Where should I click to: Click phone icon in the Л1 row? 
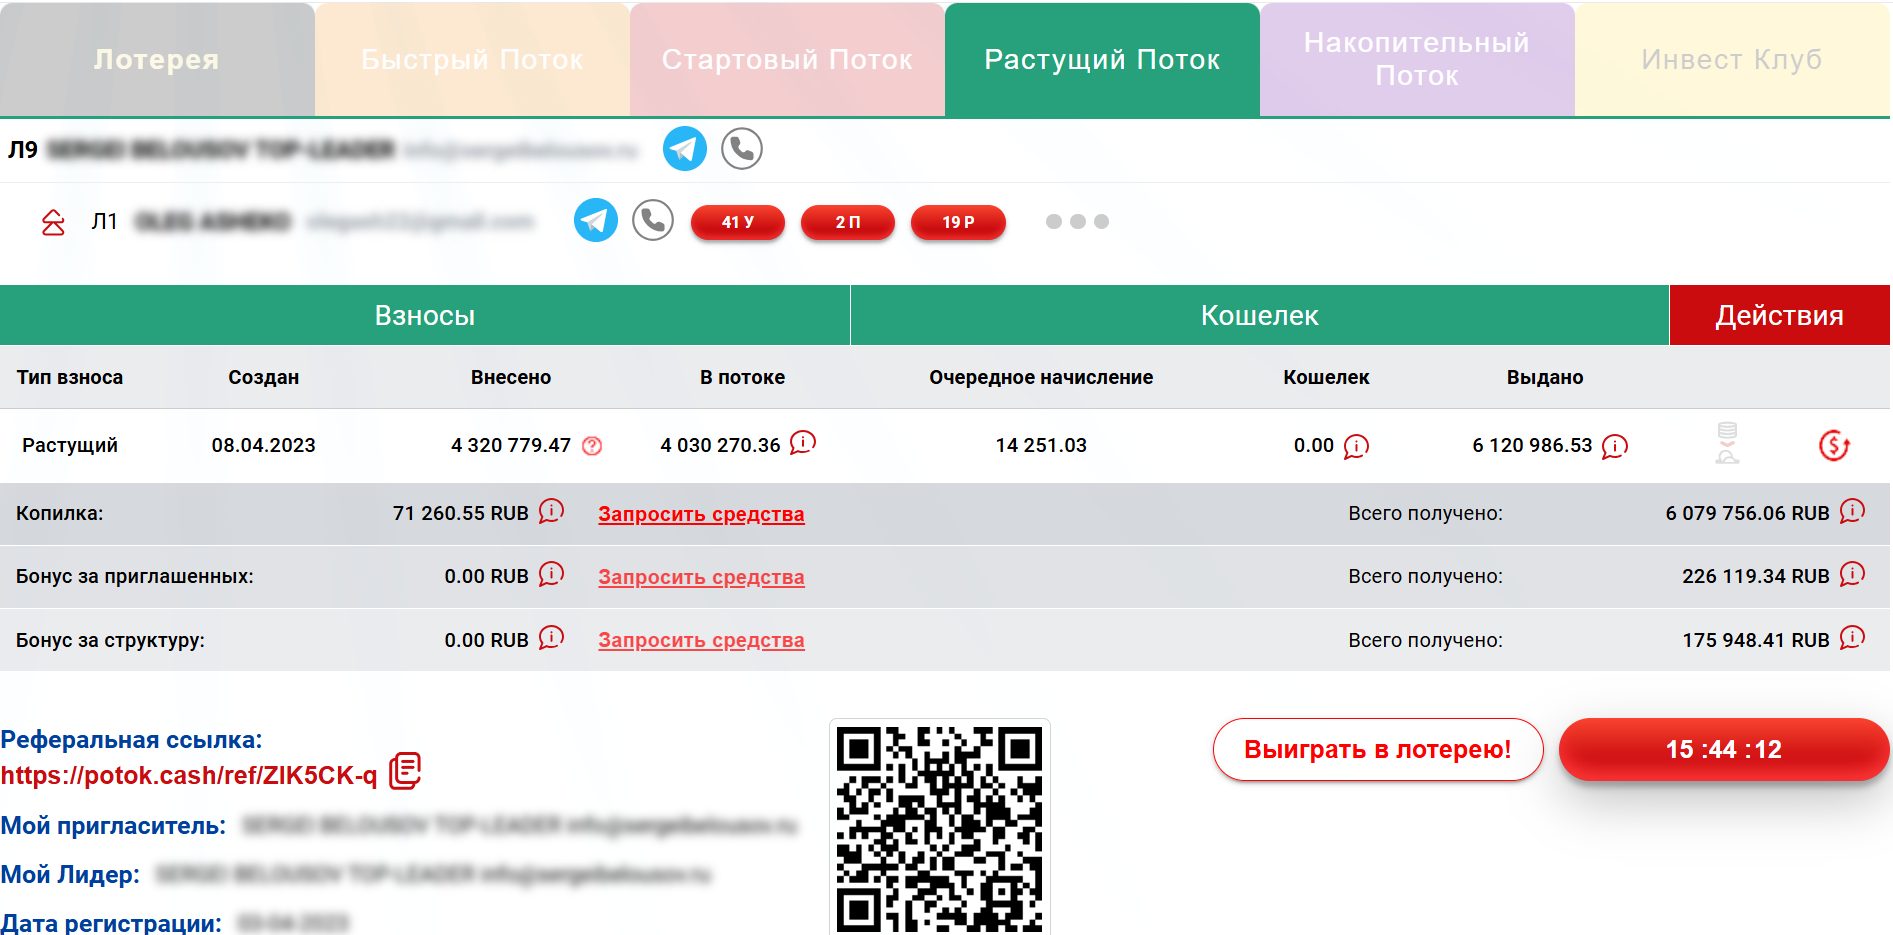click(653, 220)
